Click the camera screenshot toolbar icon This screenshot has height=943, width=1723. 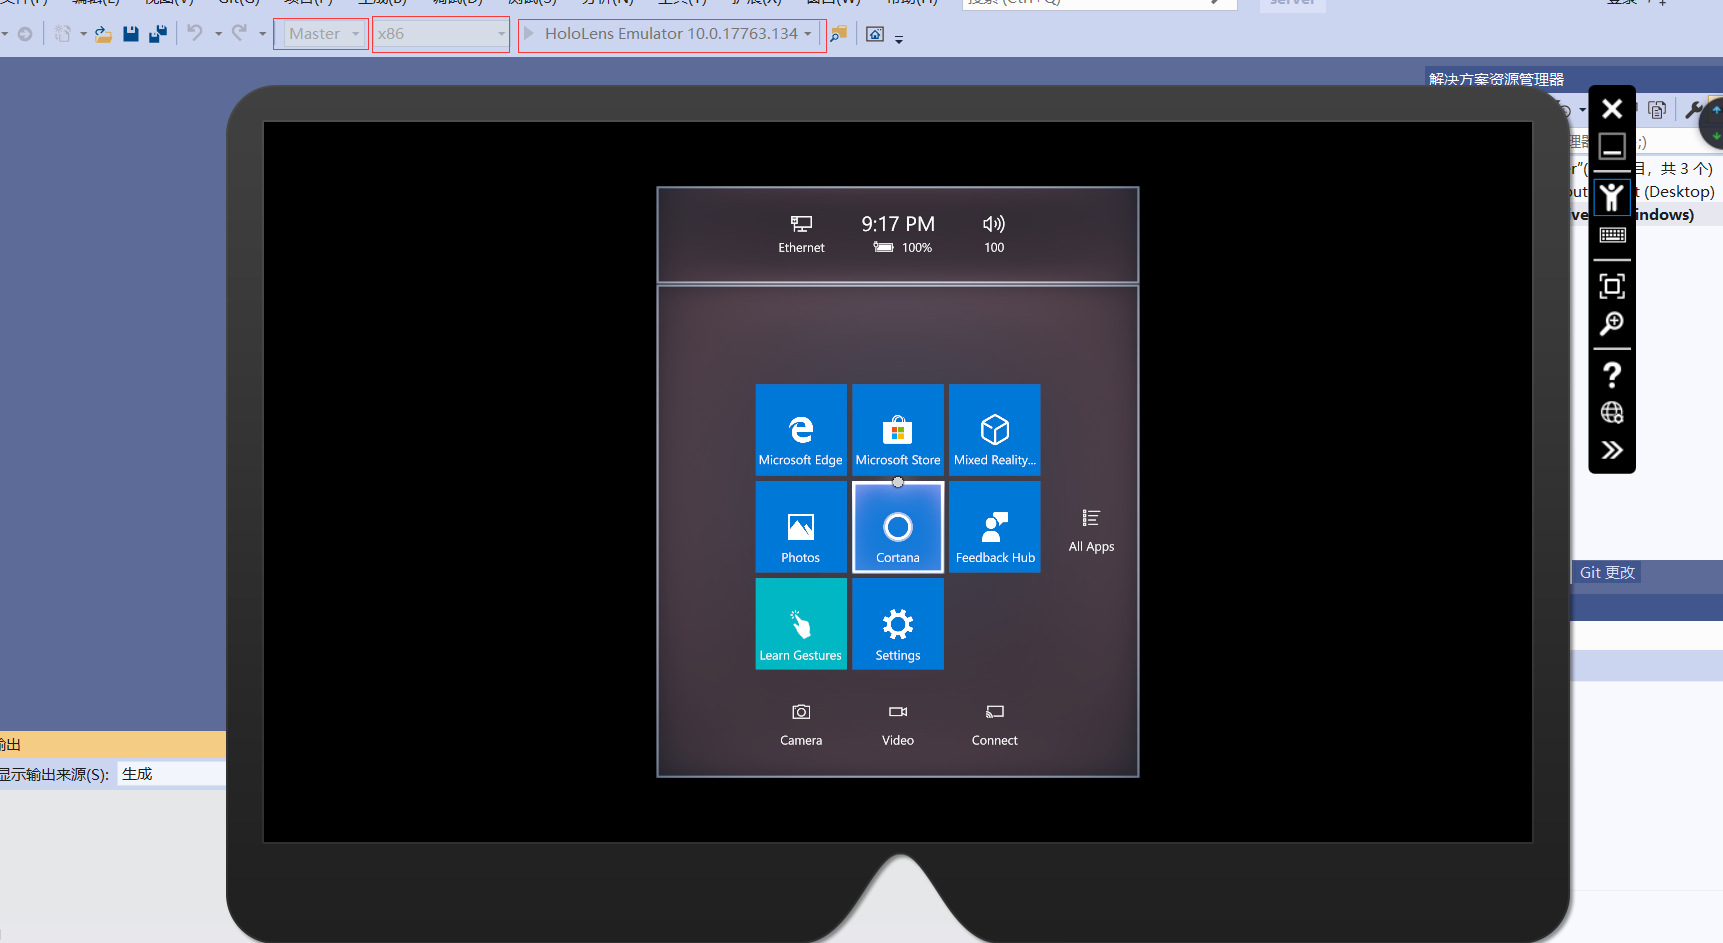(x=875, y=34)
